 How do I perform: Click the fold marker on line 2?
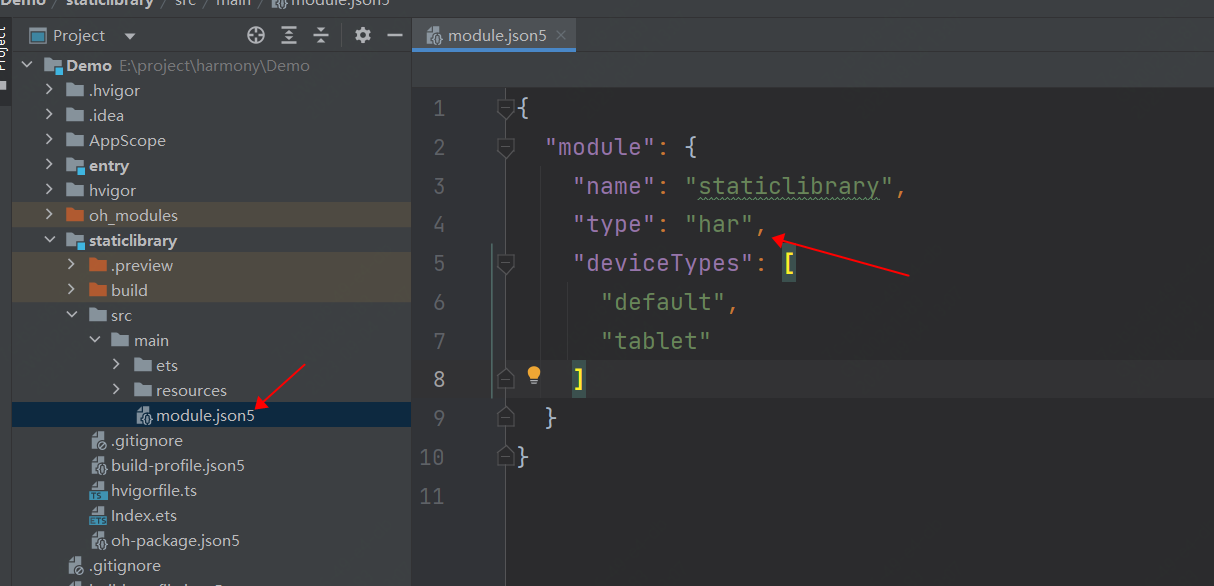506,148
